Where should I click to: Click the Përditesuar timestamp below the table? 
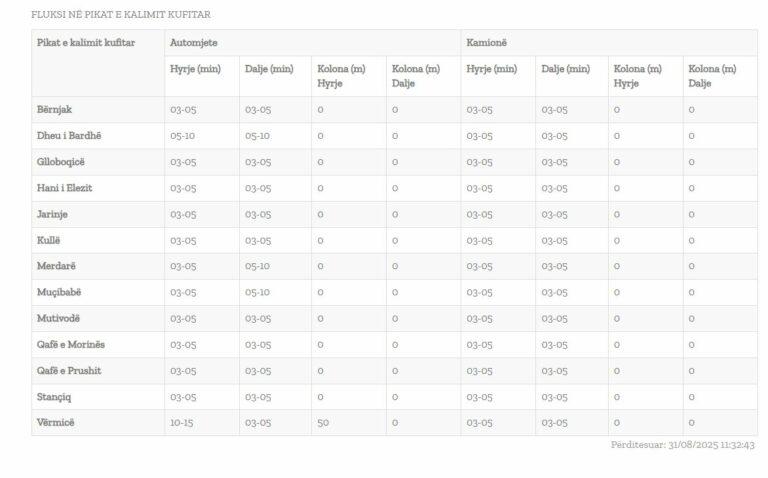(x=682, y=445)
